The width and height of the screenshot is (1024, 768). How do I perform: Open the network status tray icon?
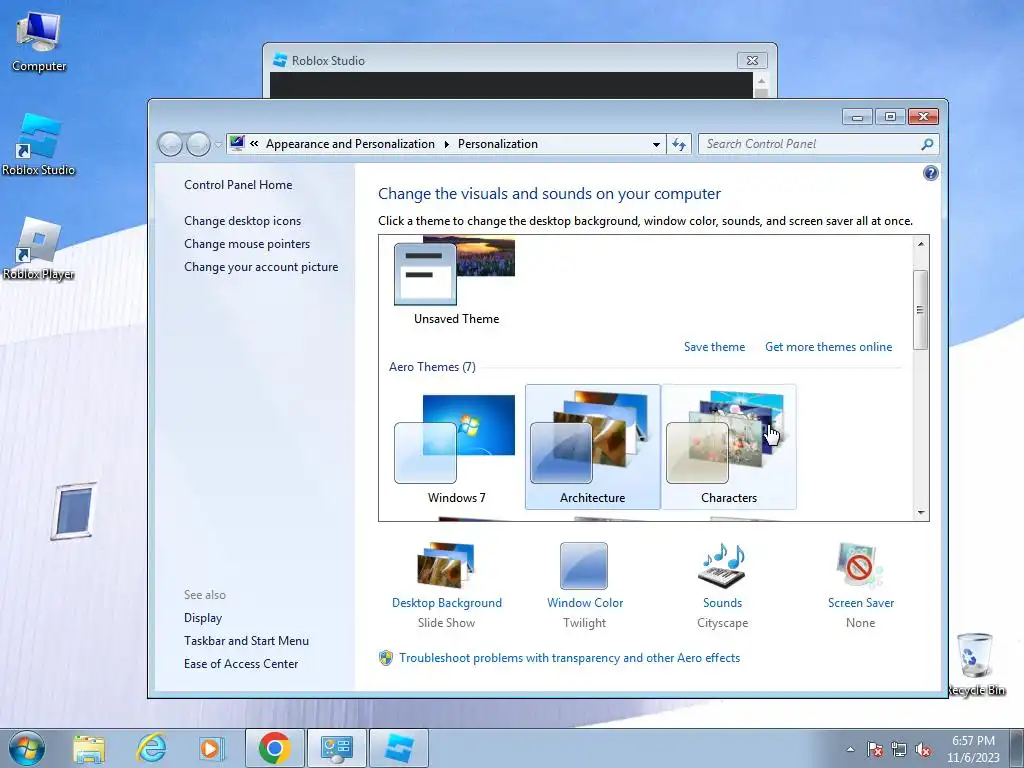point(899,749)
